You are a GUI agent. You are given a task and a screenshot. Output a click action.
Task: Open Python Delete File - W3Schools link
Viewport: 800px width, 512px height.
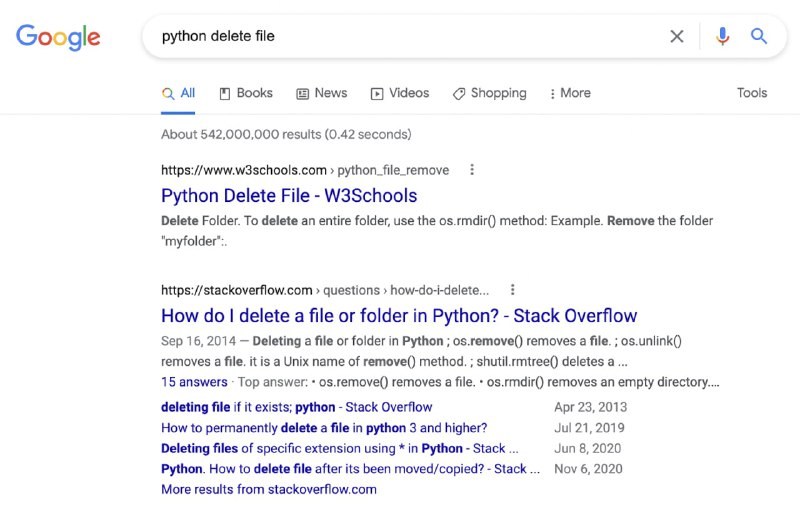[x=289, y=196]
